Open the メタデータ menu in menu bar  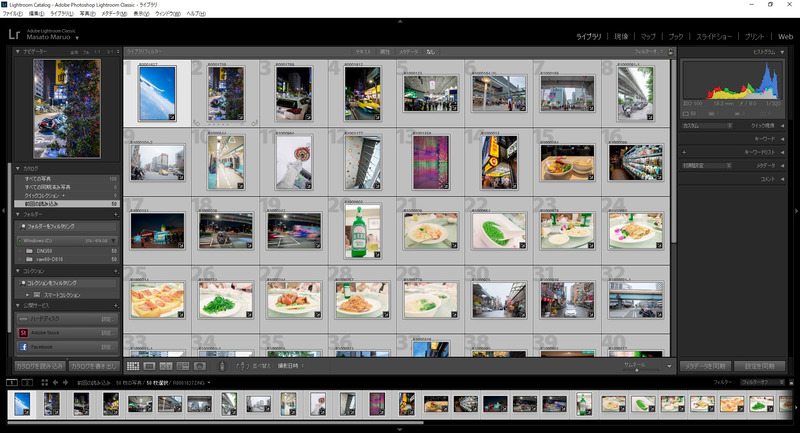point(114,14)
